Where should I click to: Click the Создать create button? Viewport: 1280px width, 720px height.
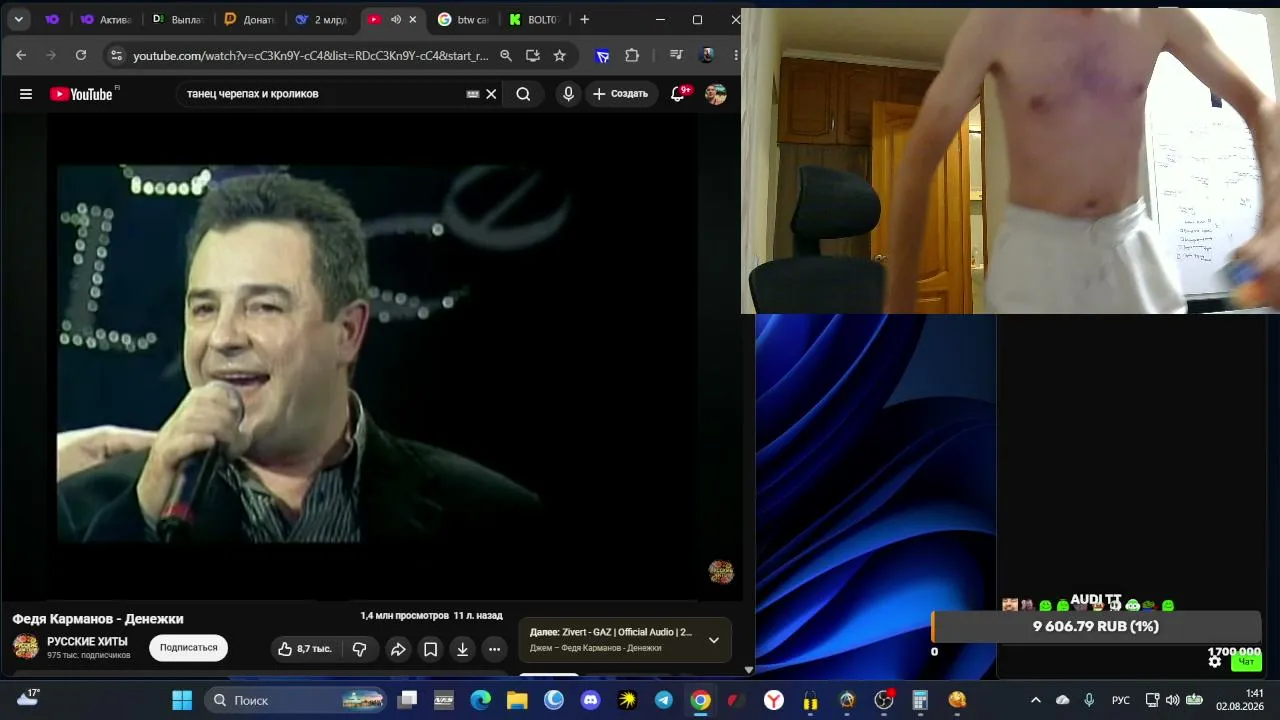tap(620, 94)
